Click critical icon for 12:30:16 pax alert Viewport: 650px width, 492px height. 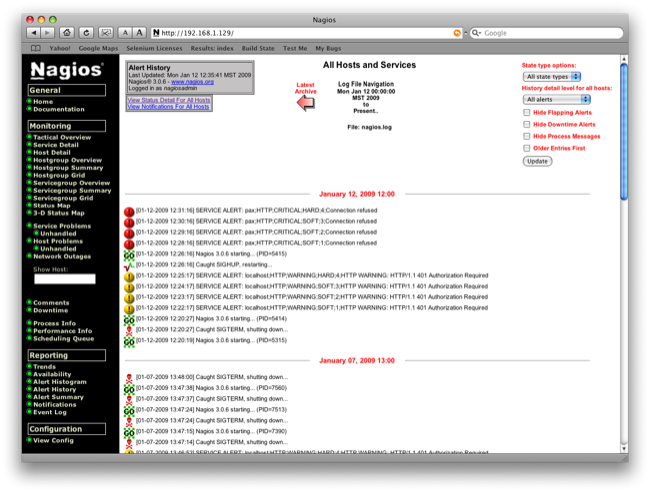129,222
